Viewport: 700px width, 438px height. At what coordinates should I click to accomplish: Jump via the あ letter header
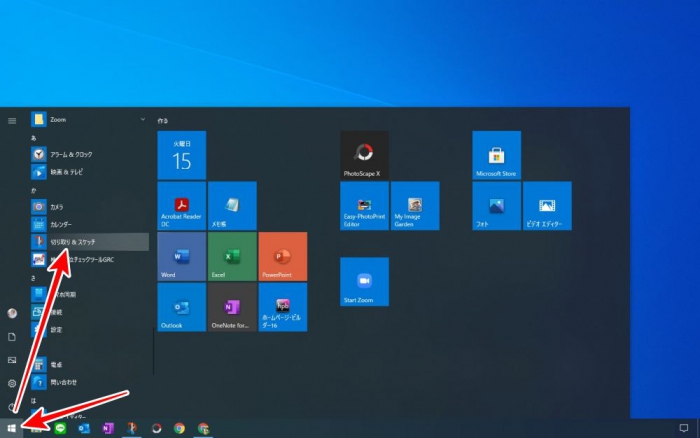(x=33, y=138)
